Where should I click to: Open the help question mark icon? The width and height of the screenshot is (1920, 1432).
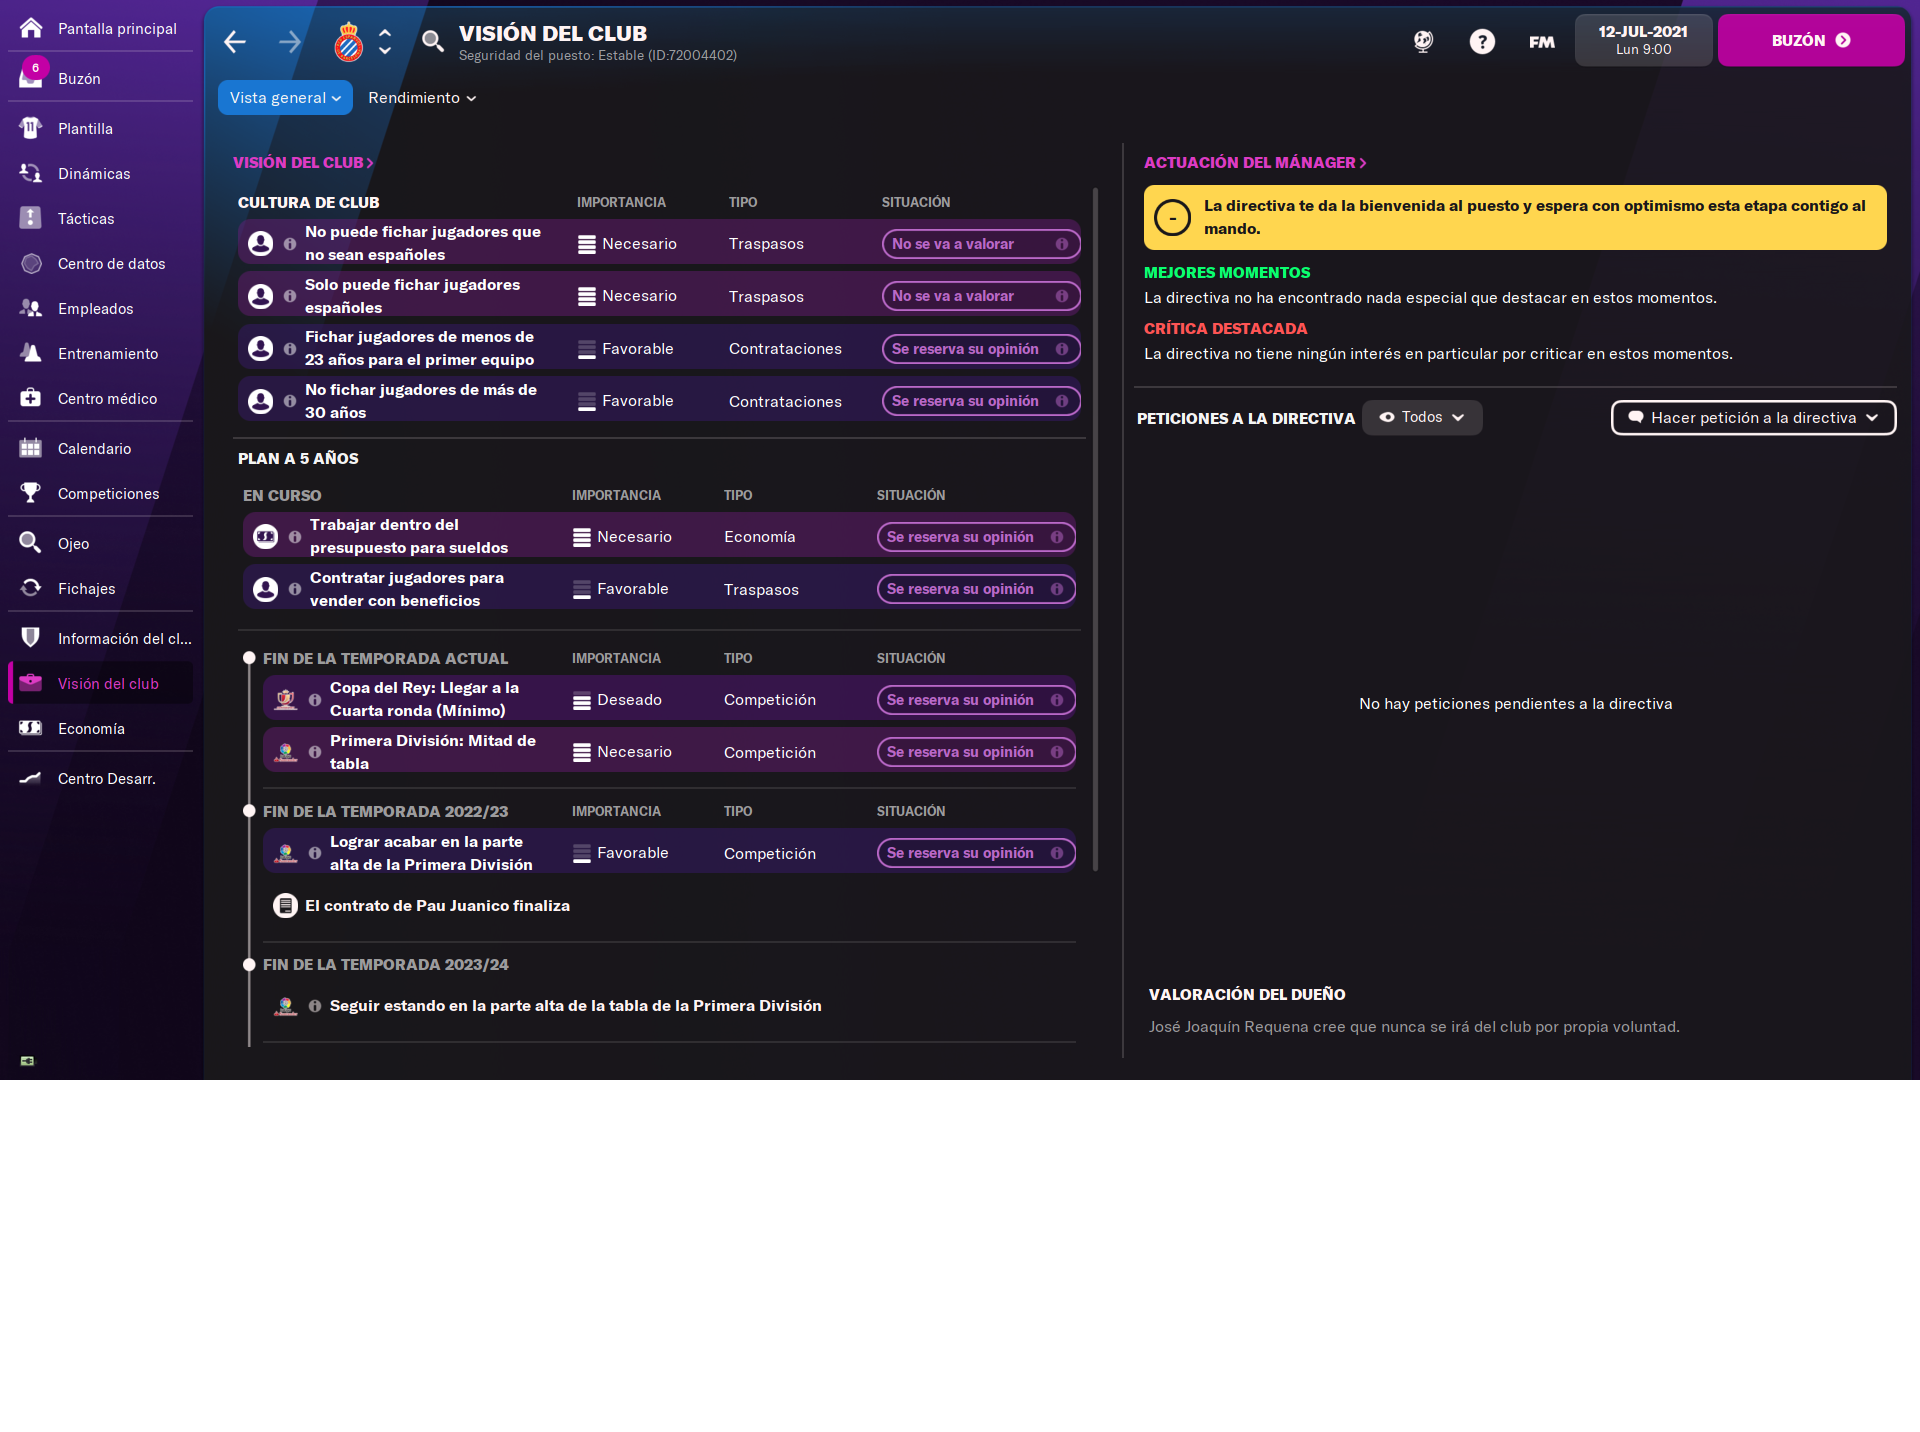tap(1482, 41)
